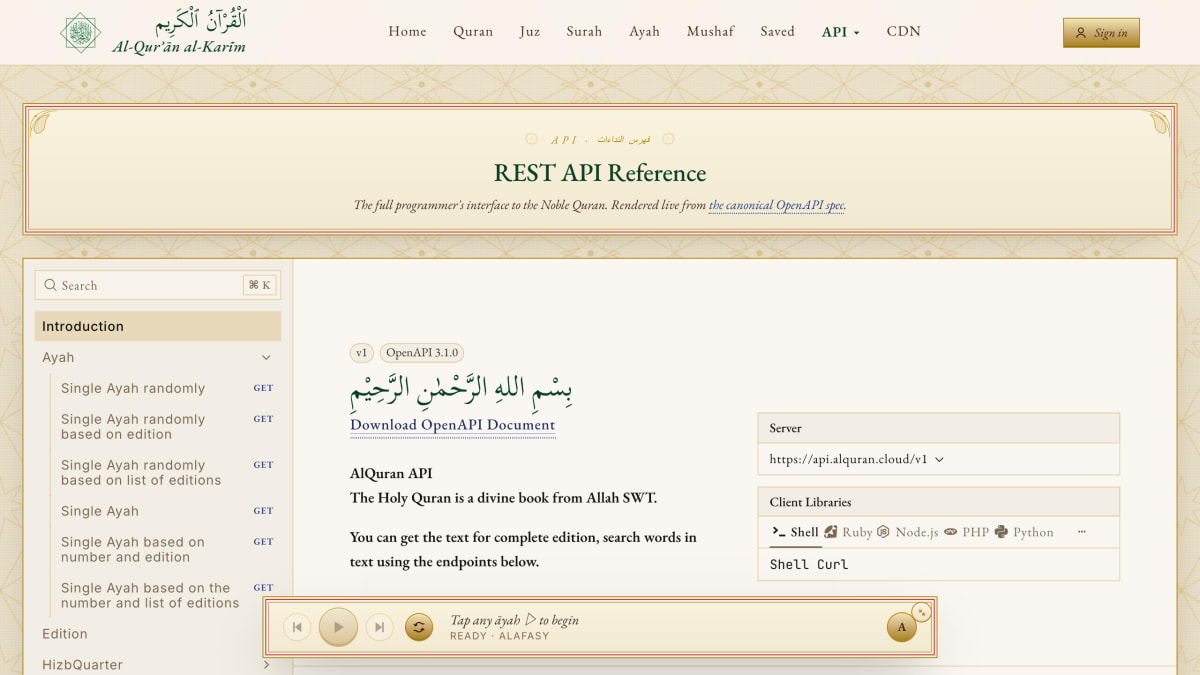Screen dimensions: 1200x675
Task: Open the server URL dropdown
Action: (857, 459)
